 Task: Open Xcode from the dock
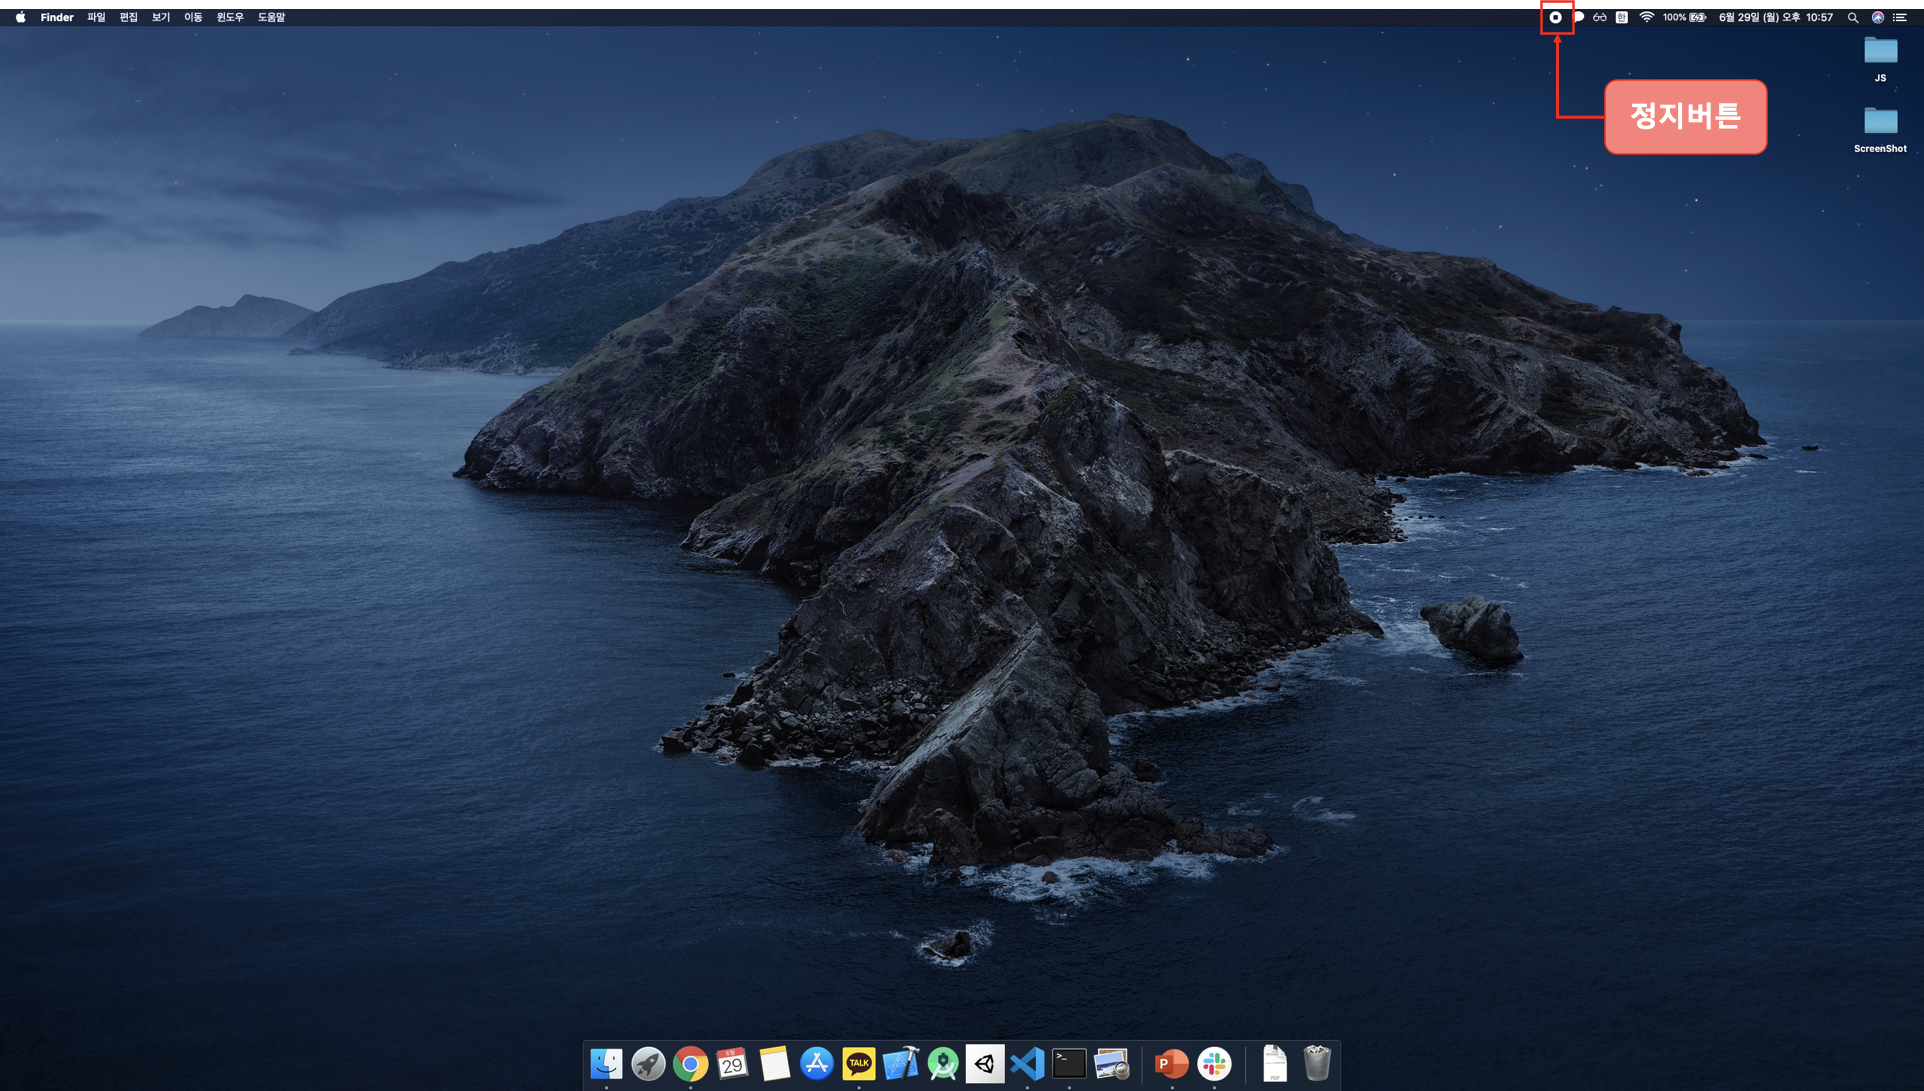pyautogui.click(x=901, y=1064)
